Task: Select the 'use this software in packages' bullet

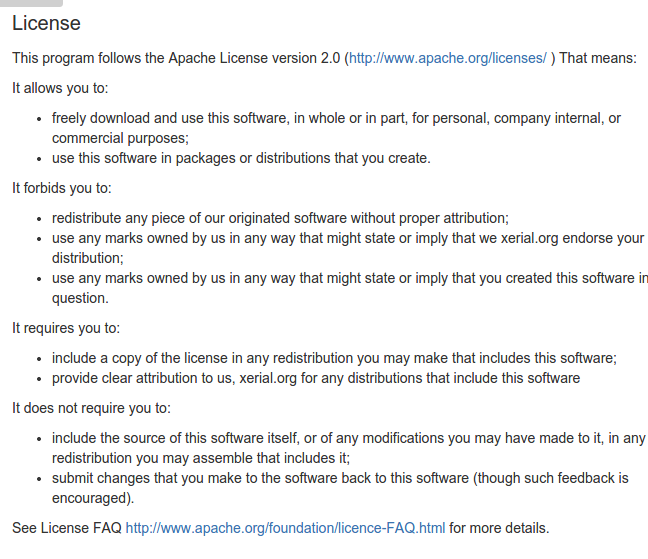Action: pos(241,159)
